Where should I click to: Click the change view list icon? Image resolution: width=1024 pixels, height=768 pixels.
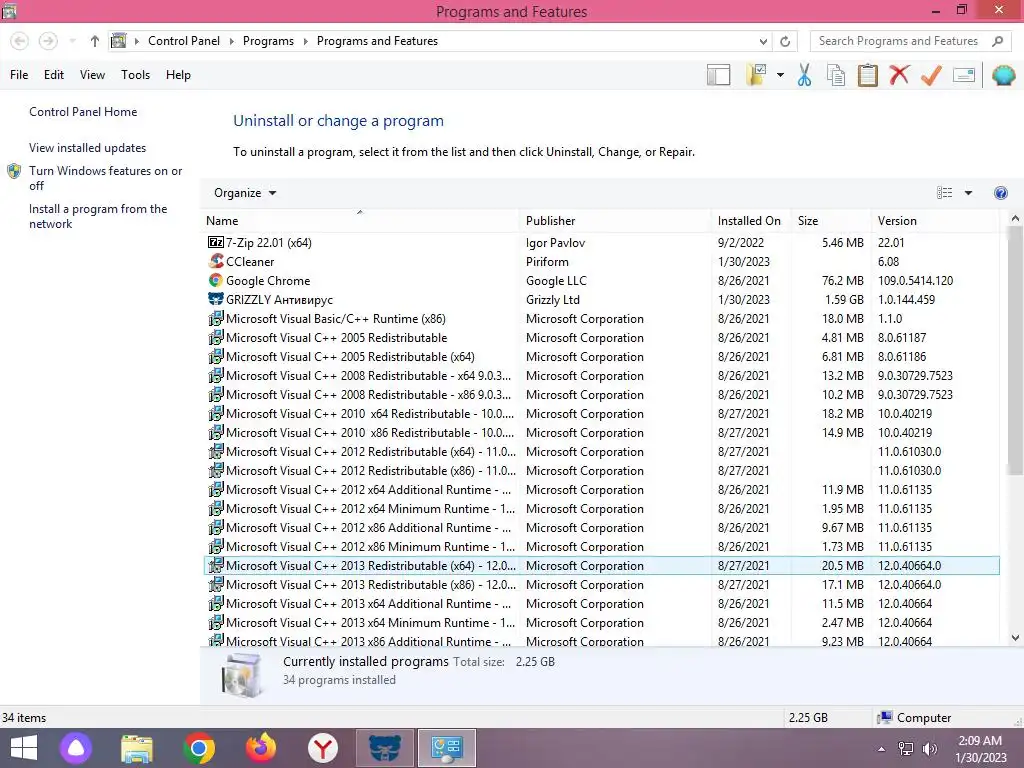(944, 193)
